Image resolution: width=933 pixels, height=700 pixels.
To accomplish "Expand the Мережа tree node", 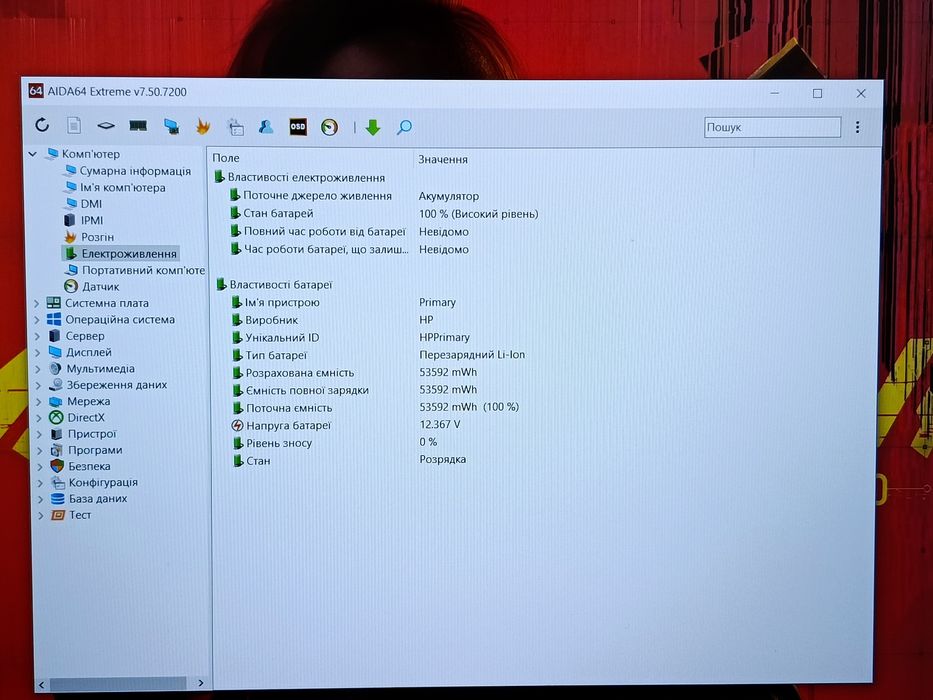I will tap(39, 402).
